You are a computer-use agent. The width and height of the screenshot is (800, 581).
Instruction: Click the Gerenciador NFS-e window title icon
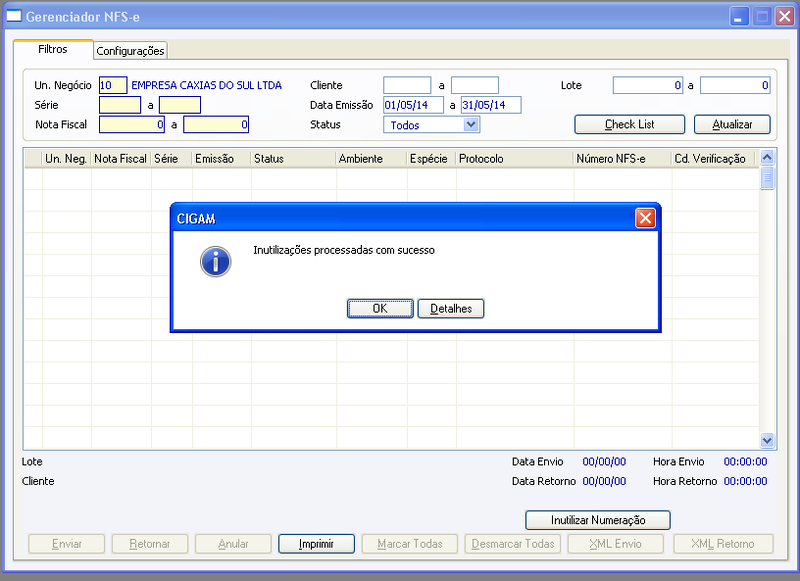[x=14, y=16]
